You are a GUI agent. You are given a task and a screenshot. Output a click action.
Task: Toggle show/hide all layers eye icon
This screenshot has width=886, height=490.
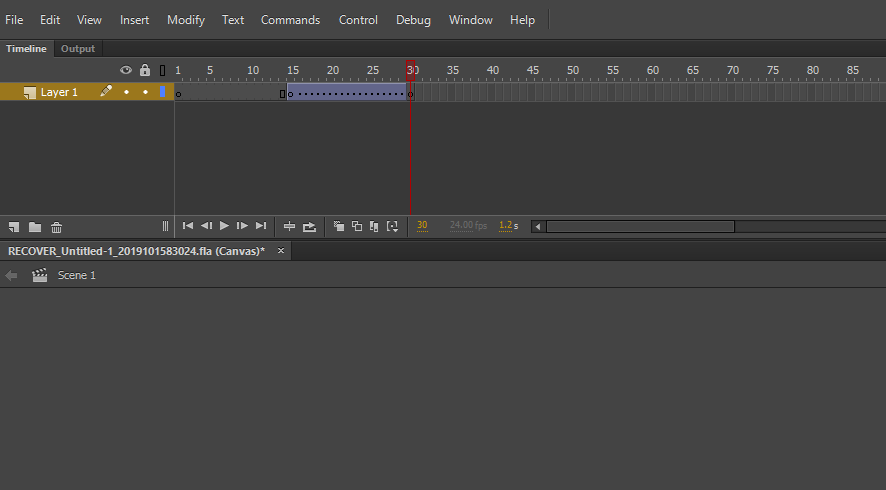click(x=126, y=70)
